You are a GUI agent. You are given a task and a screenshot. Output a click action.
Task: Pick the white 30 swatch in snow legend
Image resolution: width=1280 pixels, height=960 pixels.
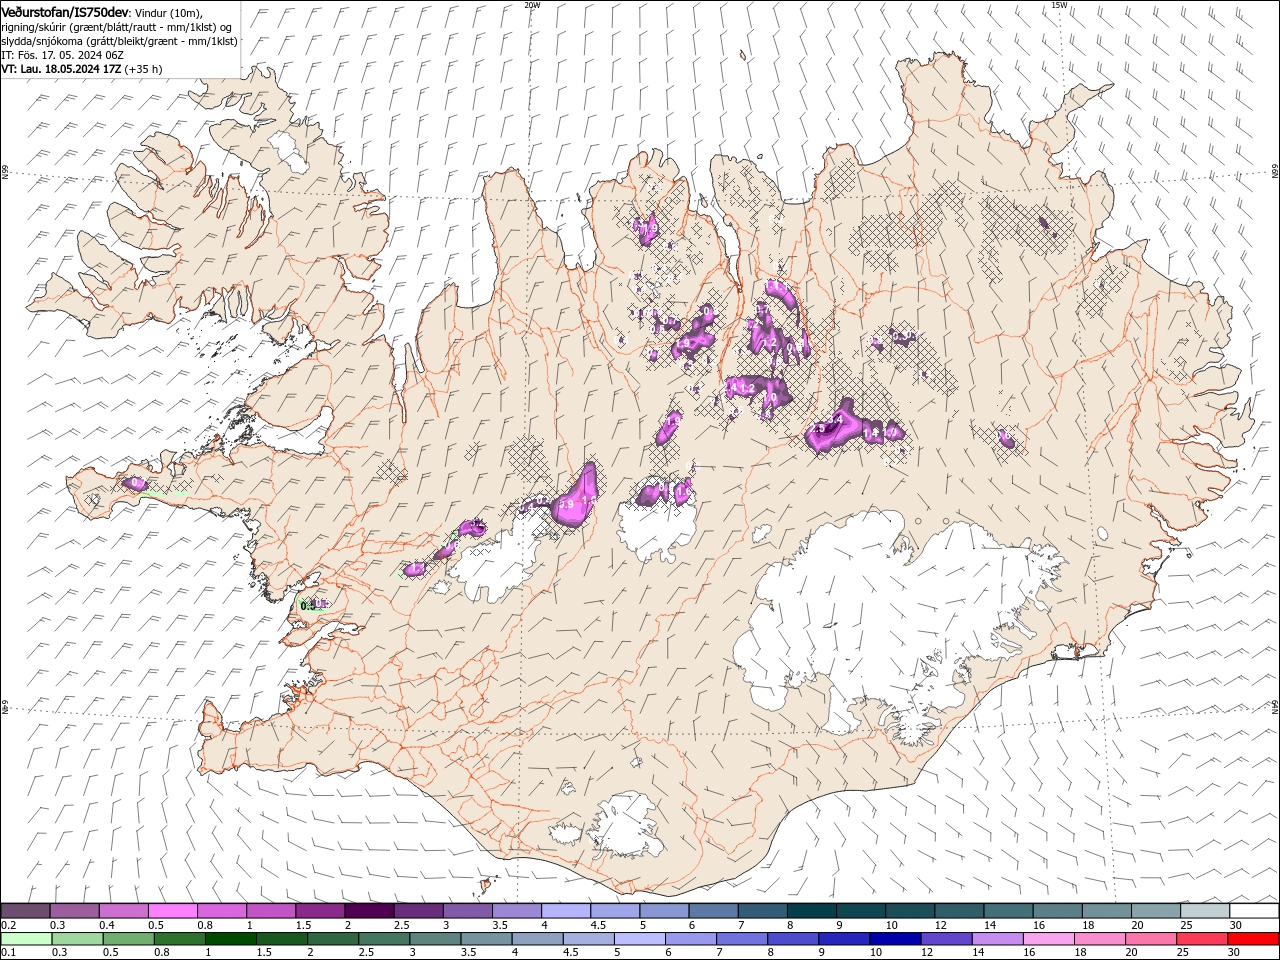click(1254, 911)
